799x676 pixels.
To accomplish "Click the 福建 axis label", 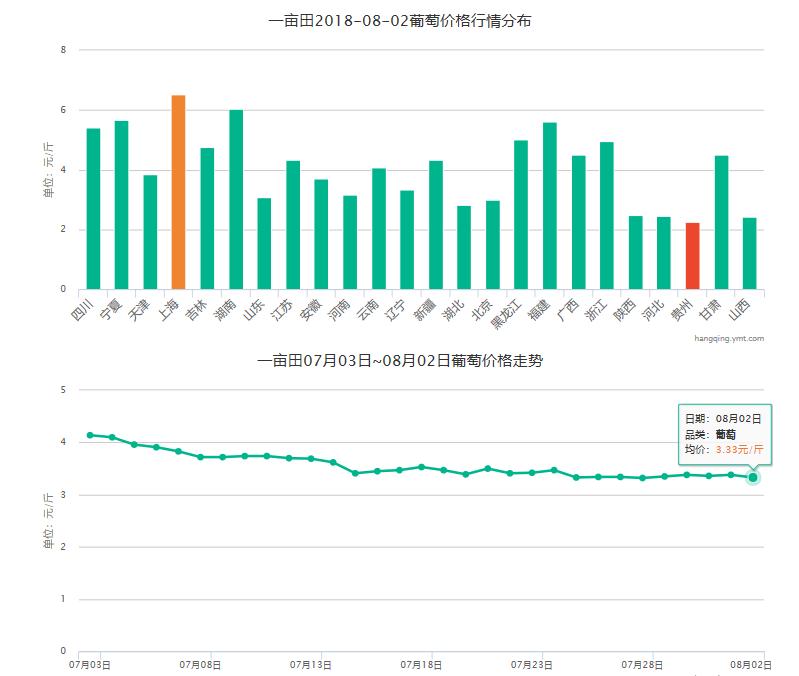I will pos(540,310).
